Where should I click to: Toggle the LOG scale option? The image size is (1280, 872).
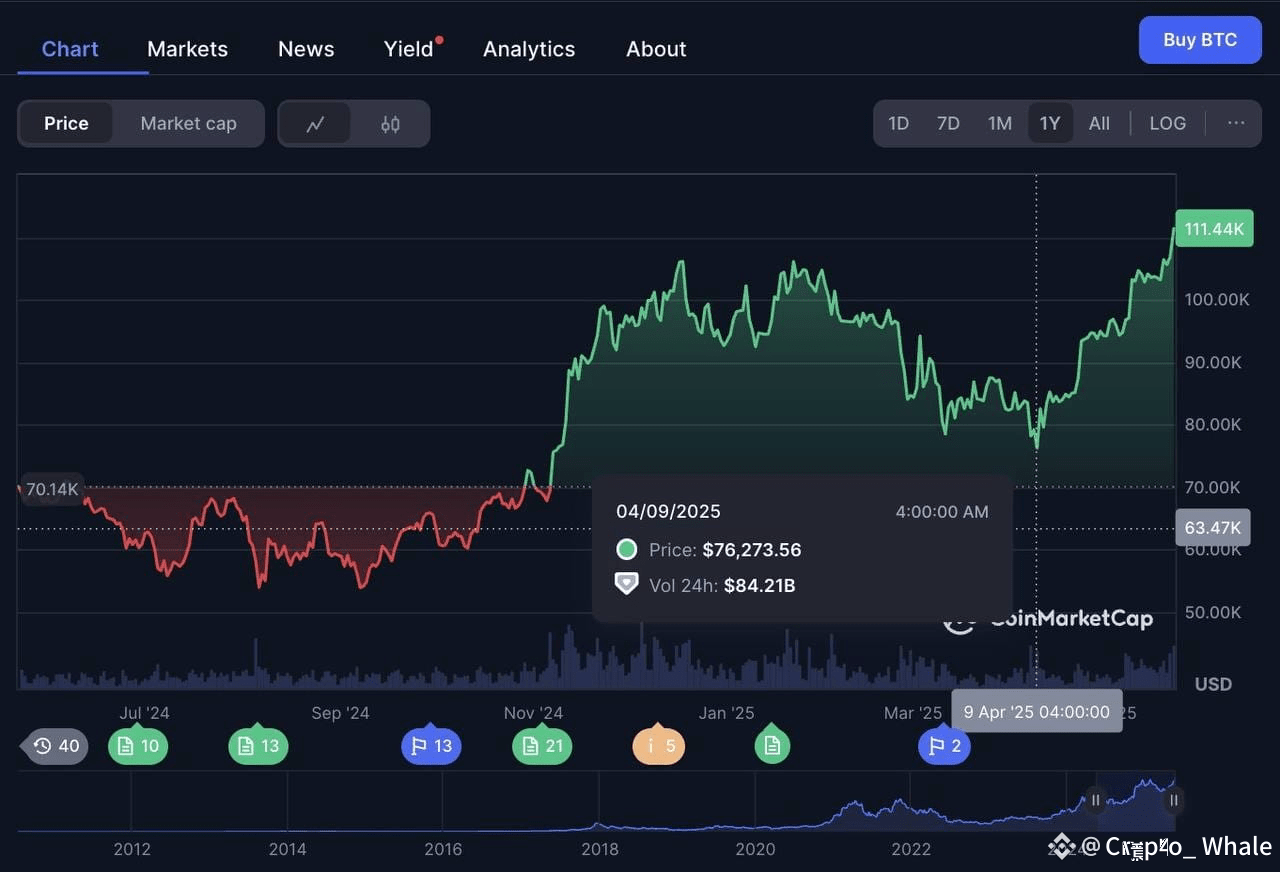pos(1167,123)
